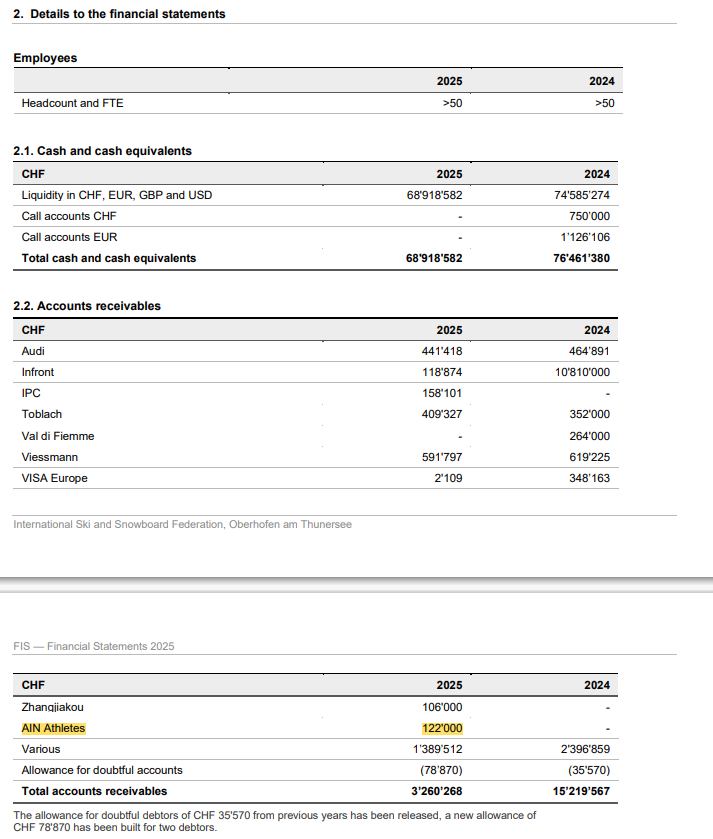Click the Toblach 2025 value 409'327
Viewport: 713px width, 839px height.
[x=442, y=414]
